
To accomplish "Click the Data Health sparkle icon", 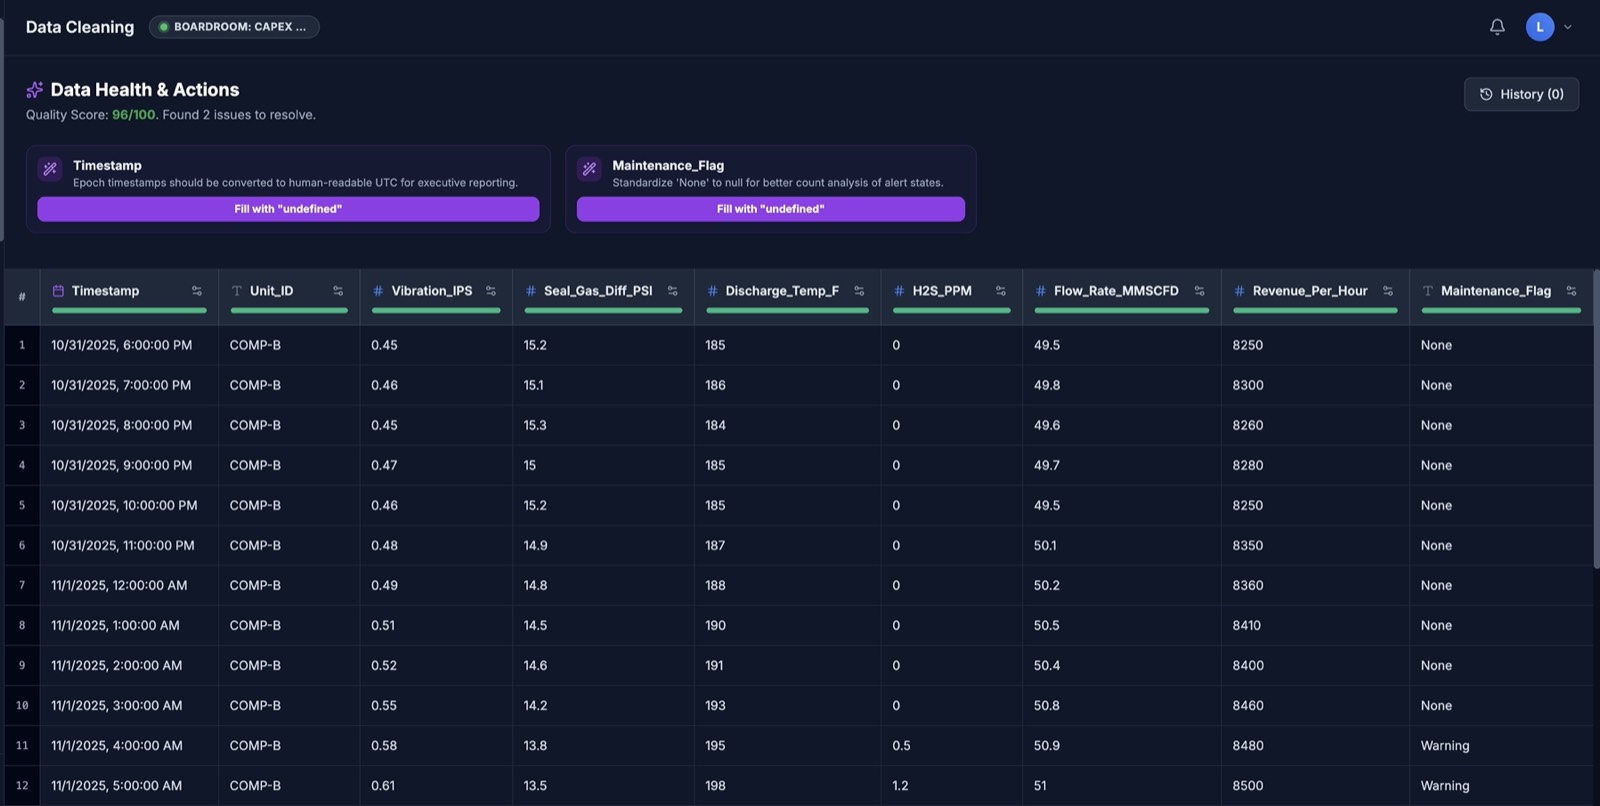I will tap(35, 90).
